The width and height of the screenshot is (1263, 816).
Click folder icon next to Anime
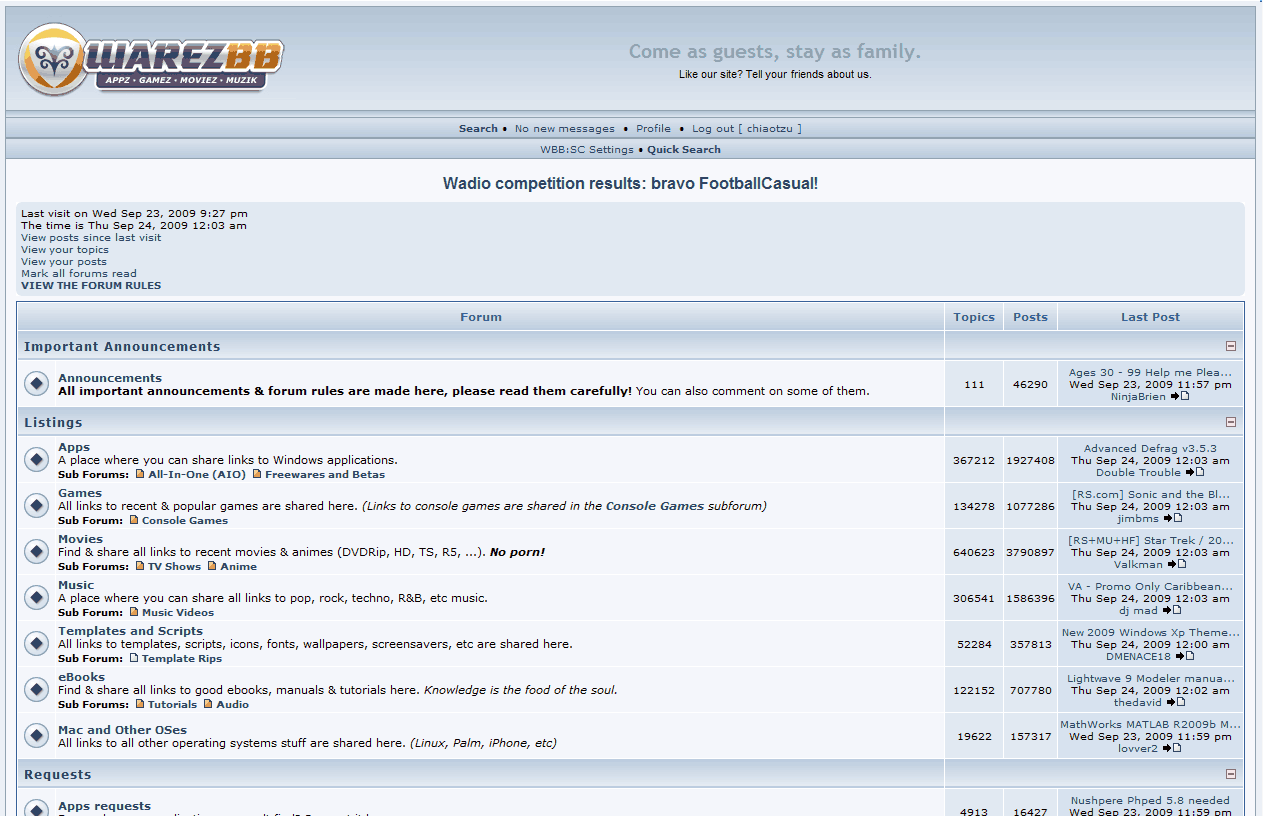[212, 566]
